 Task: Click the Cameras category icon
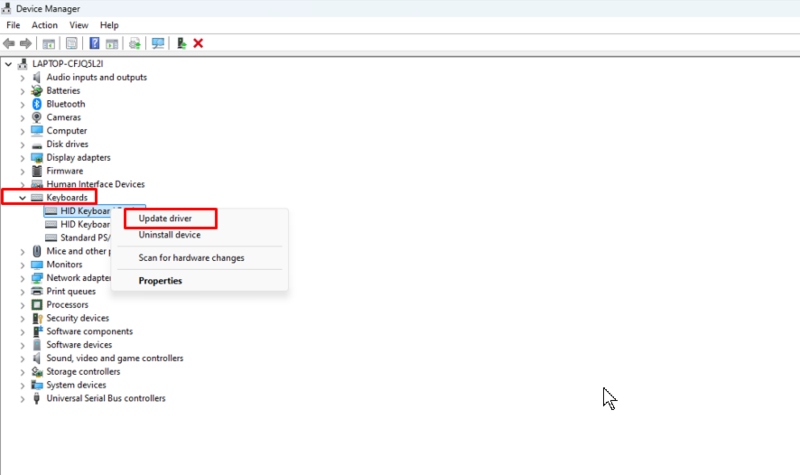coord(37,117)
